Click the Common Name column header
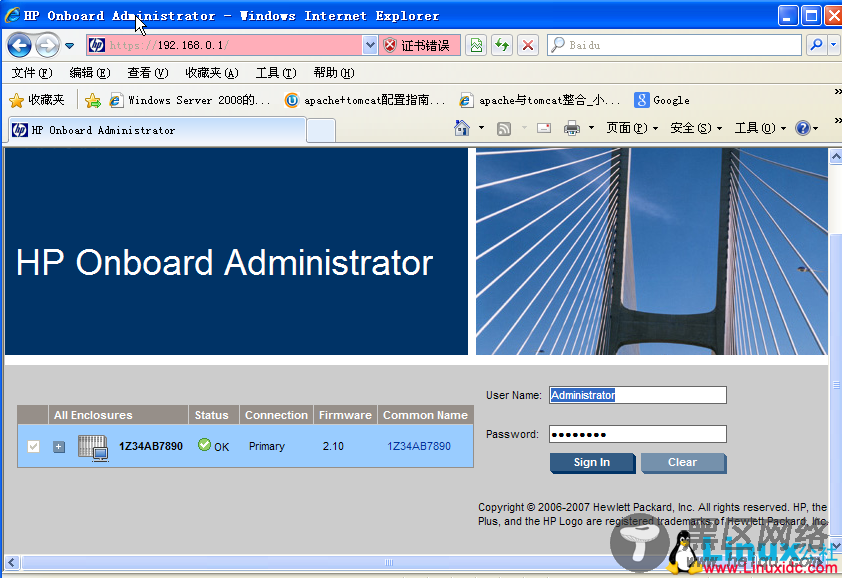Screen dimensions: 842x578 click(425, 415)
